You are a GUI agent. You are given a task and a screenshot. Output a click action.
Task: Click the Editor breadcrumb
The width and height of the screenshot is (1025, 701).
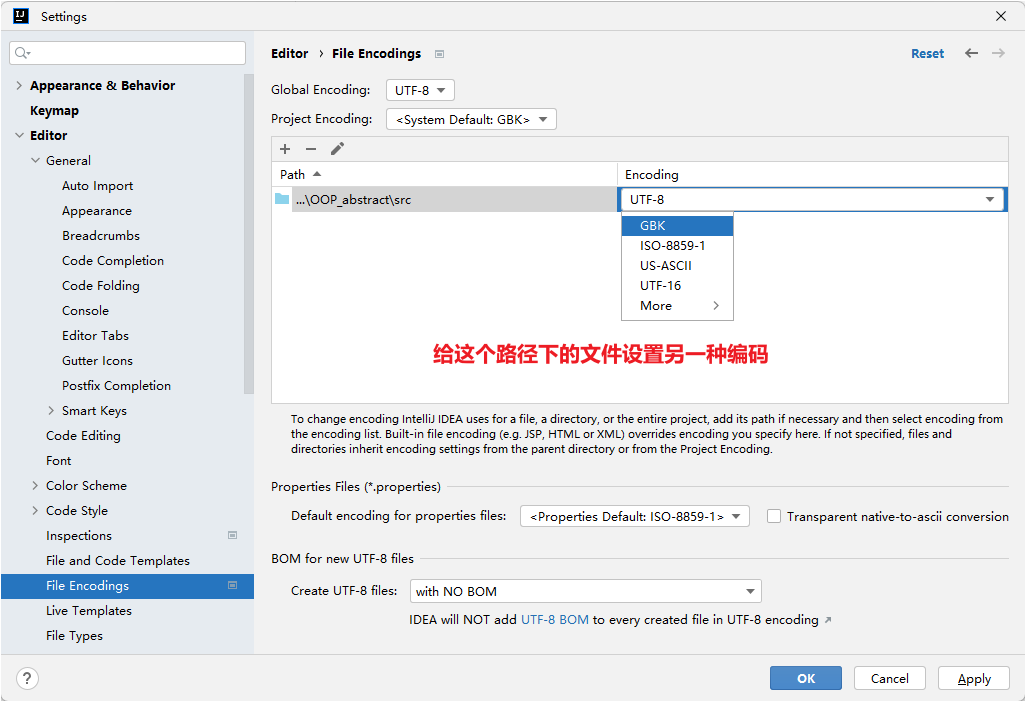coord(290,54)
